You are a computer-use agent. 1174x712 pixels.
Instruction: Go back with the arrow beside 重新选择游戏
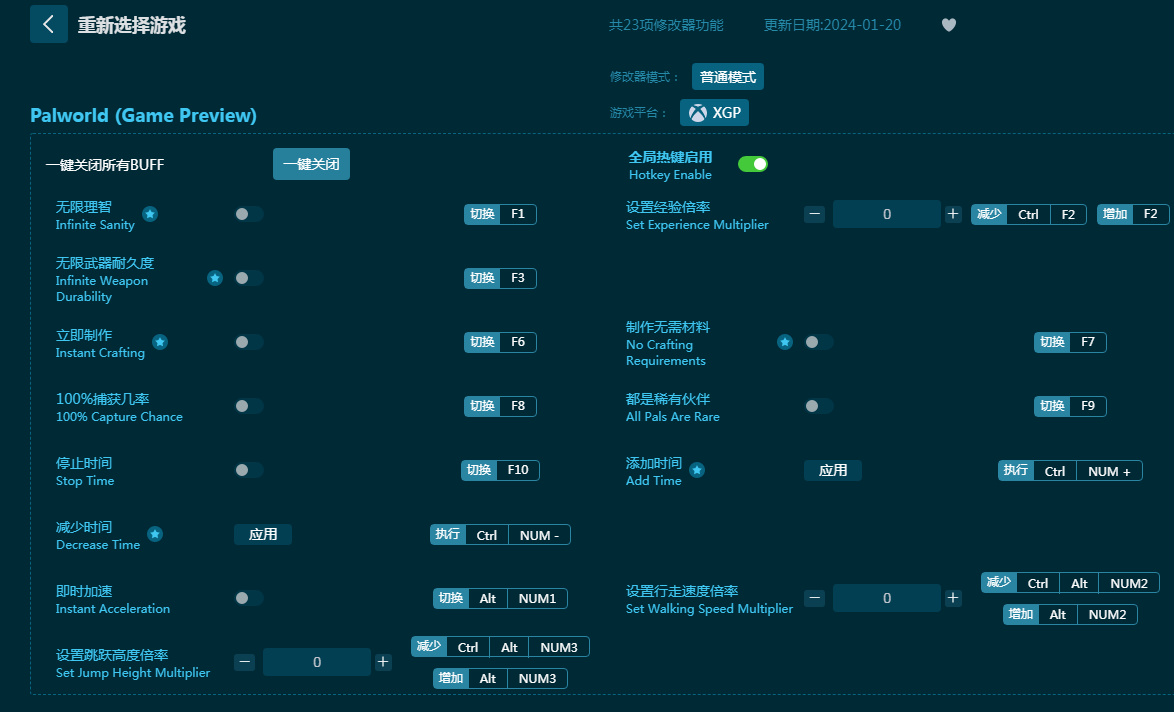(x=49, y=24)
